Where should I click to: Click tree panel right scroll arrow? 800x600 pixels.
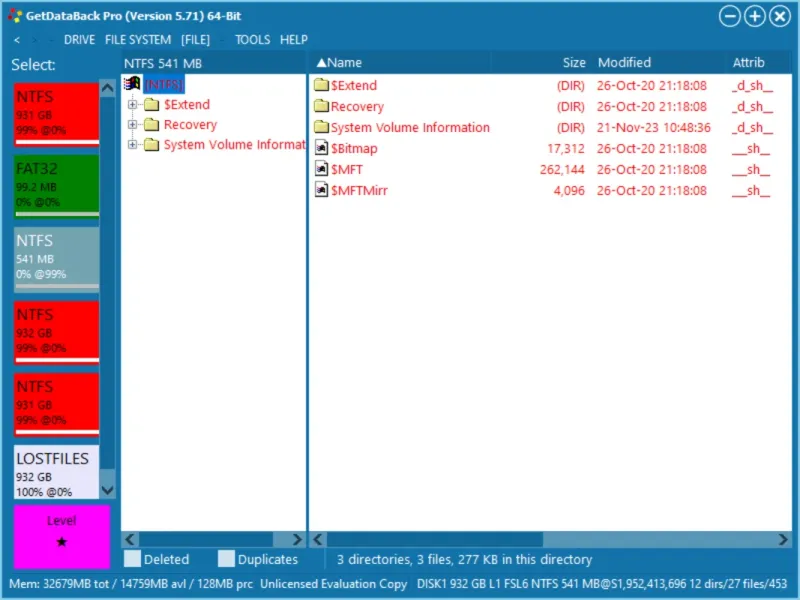(x=297, y=539)
